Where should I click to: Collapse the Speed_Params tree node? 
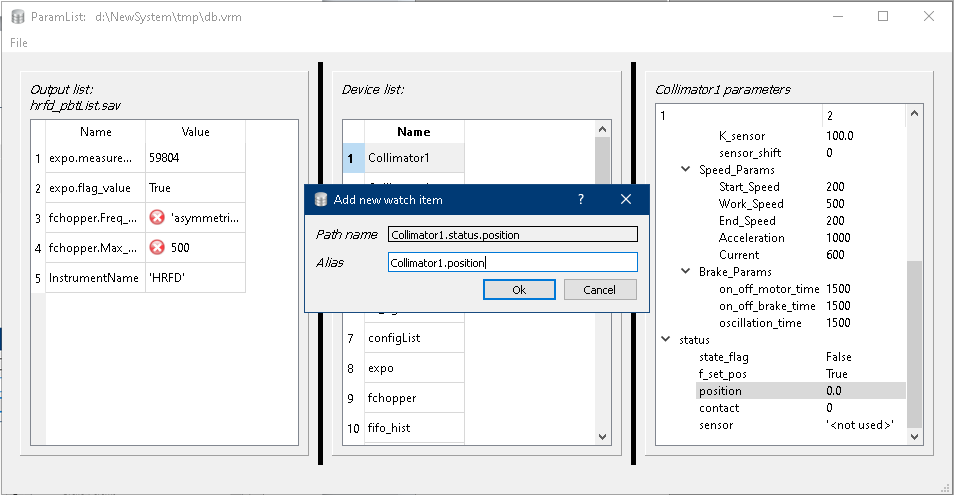point(685,170)
